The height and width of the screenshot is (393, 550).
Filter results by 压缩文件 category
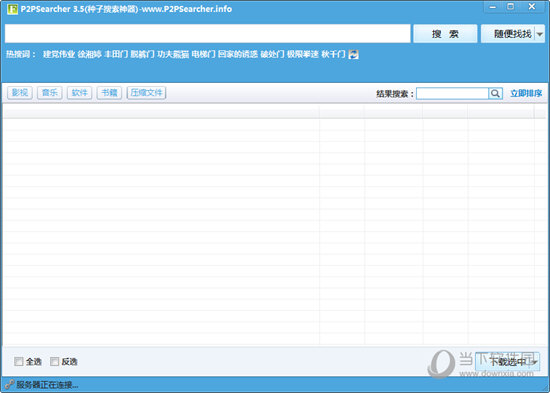coord(146,93)
